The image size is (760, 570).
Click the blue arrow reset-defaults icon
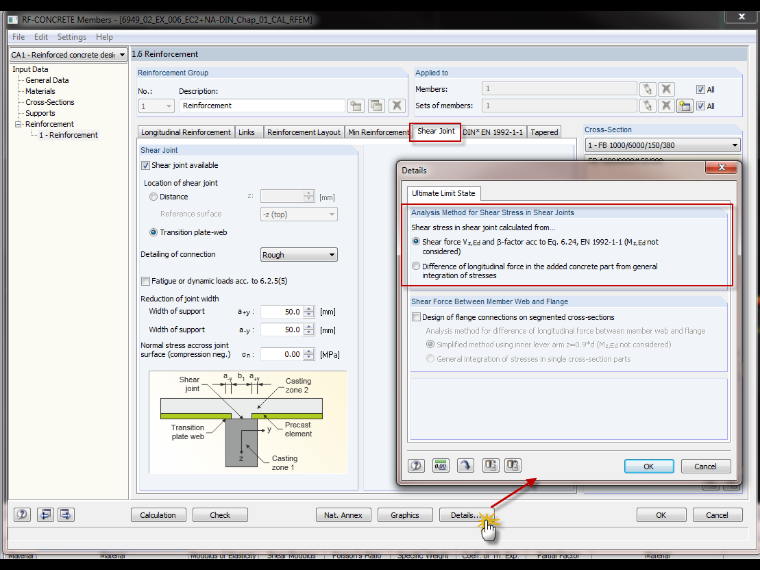pyautogui.click(x=465, y=466)
